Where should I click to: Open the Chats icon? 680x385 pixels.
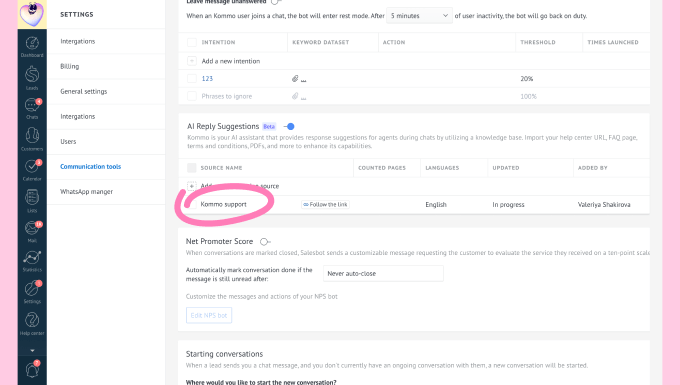(32, 105)
